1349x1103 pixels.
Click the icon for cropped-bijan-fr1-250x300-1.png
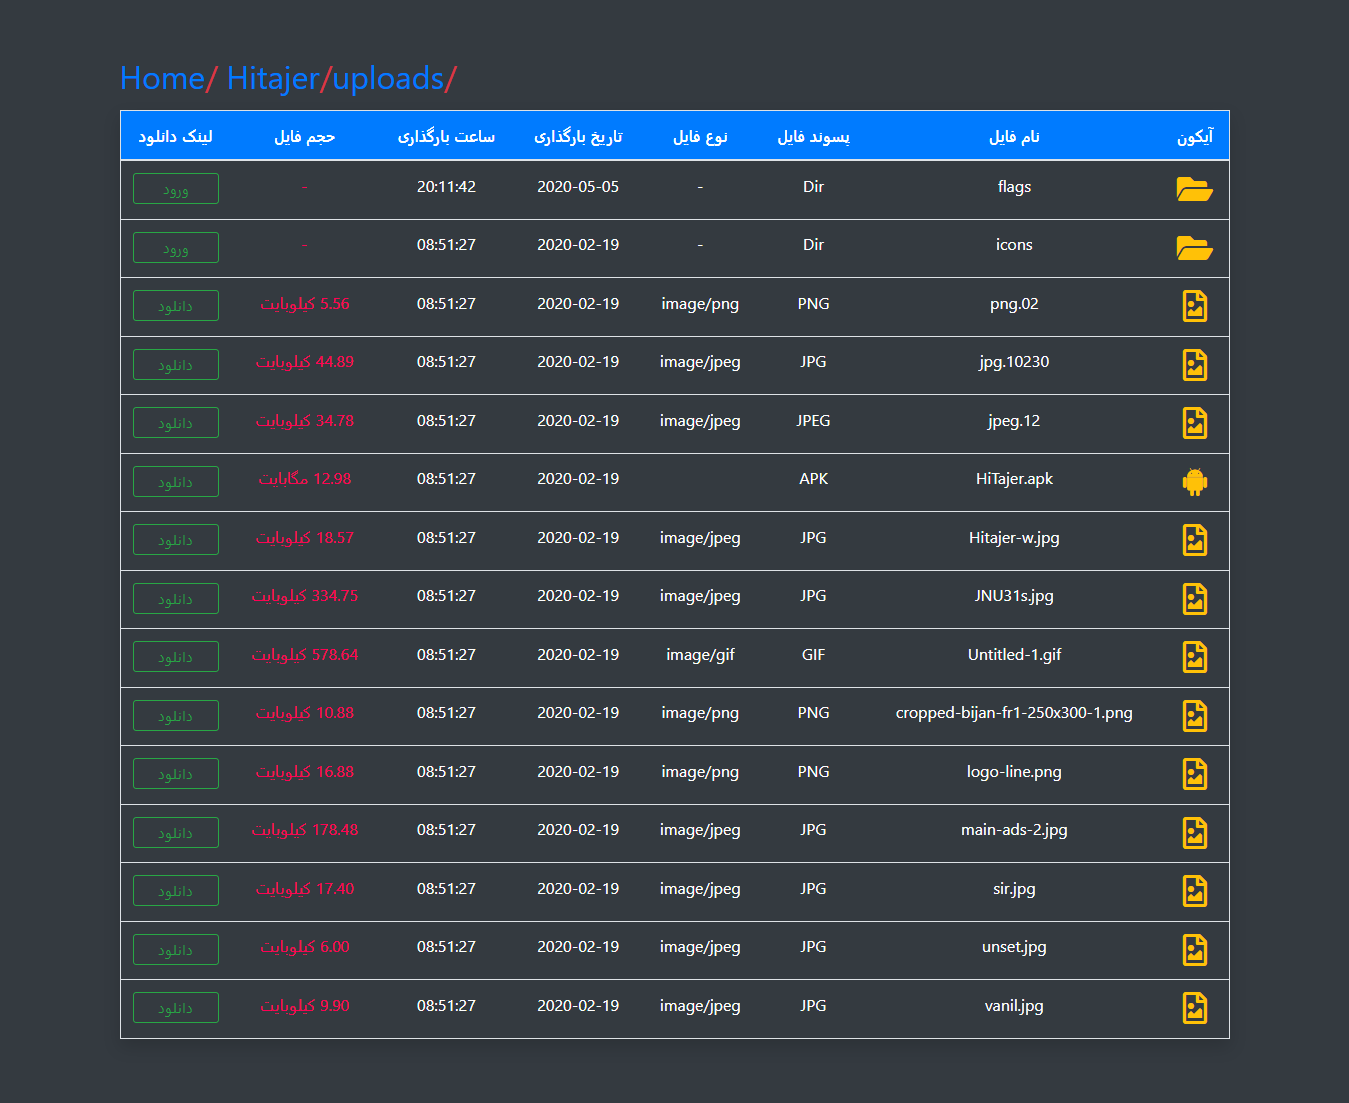[1195, 716]
